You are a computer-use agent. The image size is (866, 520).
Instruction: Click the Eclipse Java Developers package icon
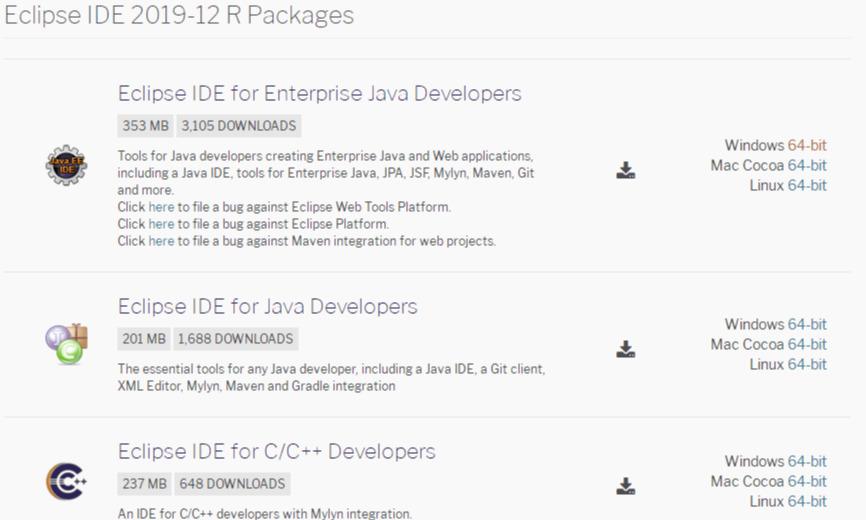coord(67,344)
